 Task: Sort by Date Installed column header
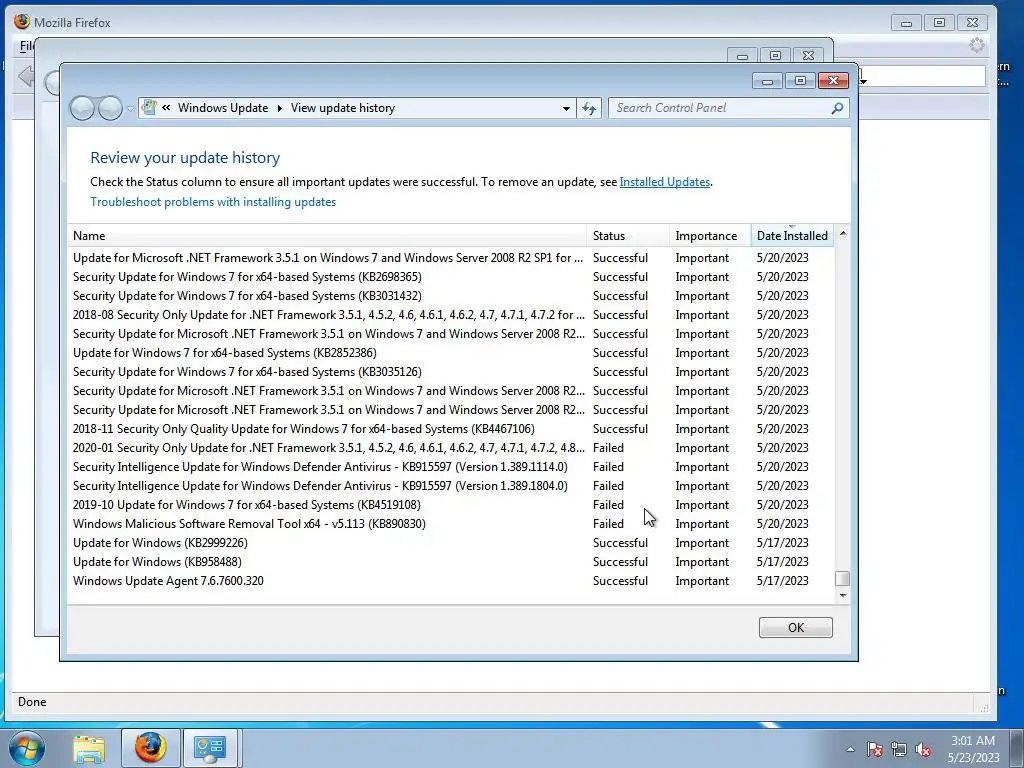tap(792, 236)
